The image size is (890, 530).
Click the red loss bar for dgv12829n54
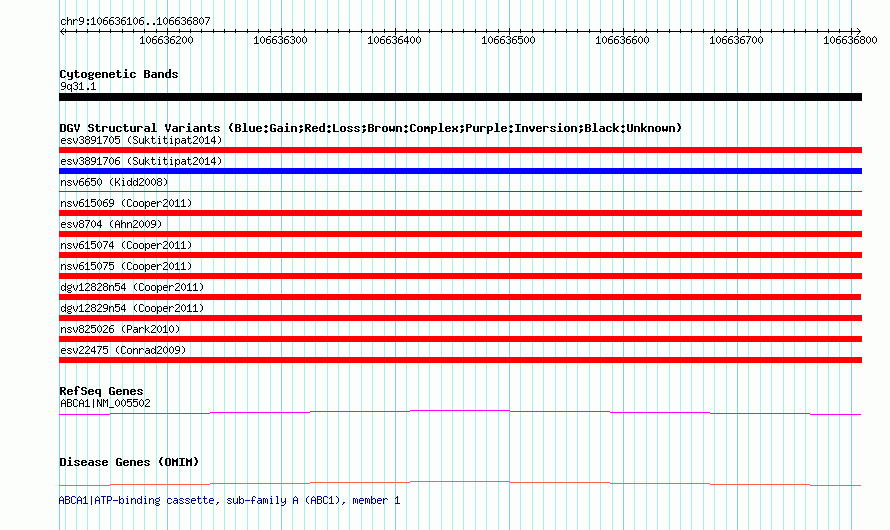click(460, 318)
